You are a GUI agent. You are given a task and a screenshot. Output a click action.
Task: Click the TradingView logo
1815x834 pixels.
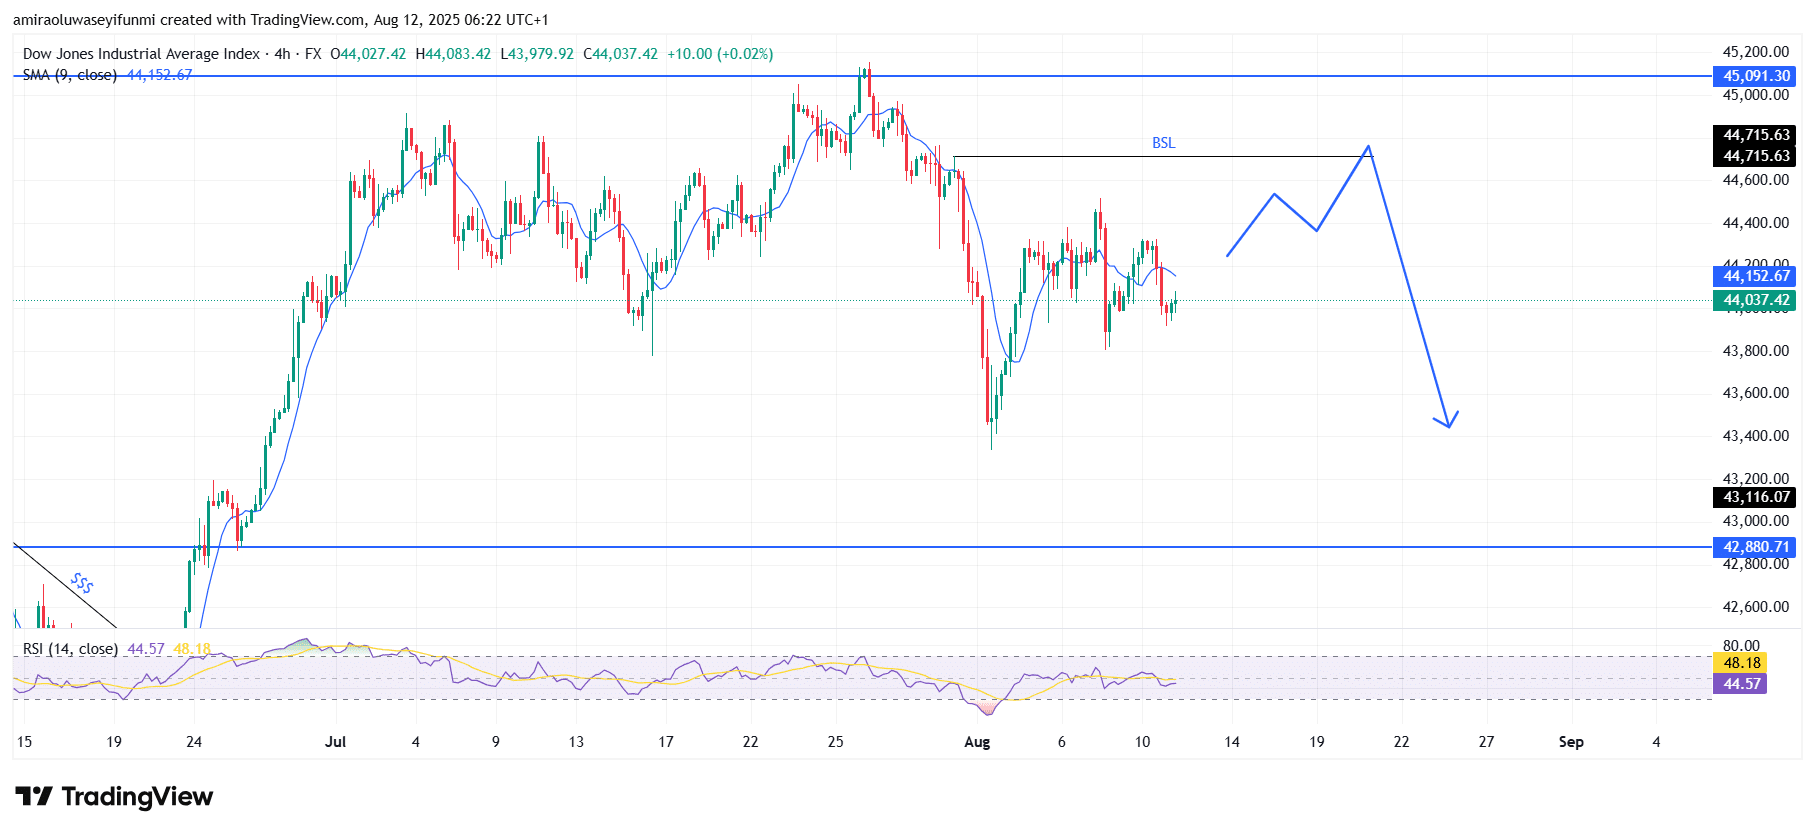point(114,797)
